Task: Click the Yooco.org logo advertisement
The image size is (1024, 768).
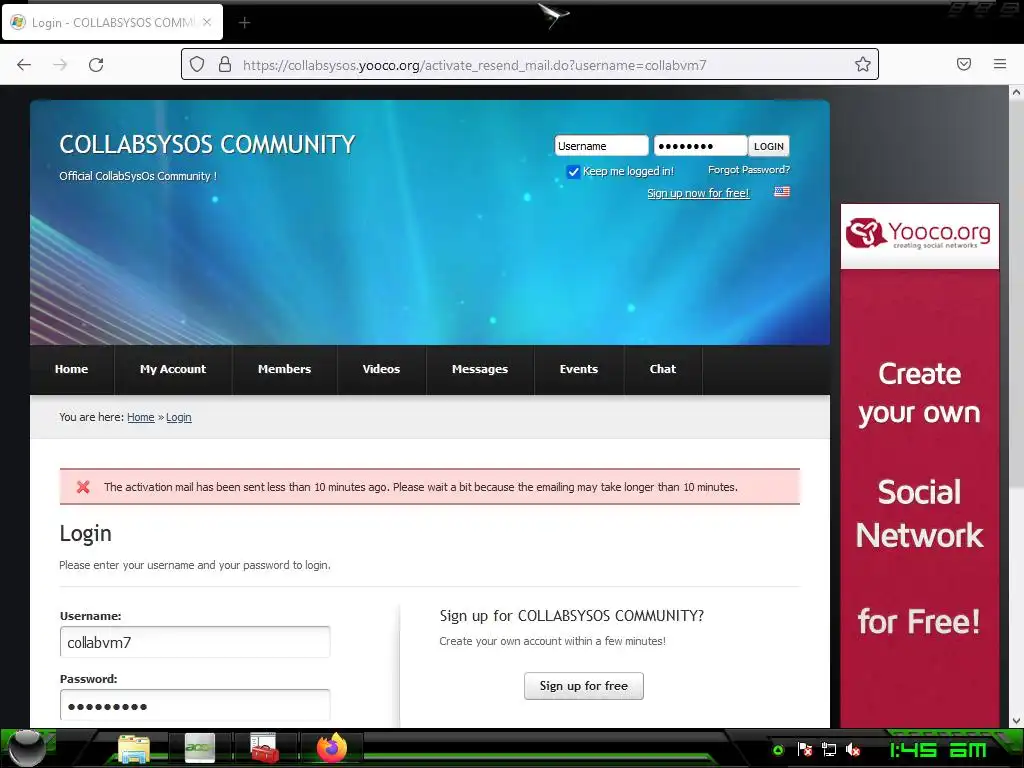Action: [x=920, y=235]
